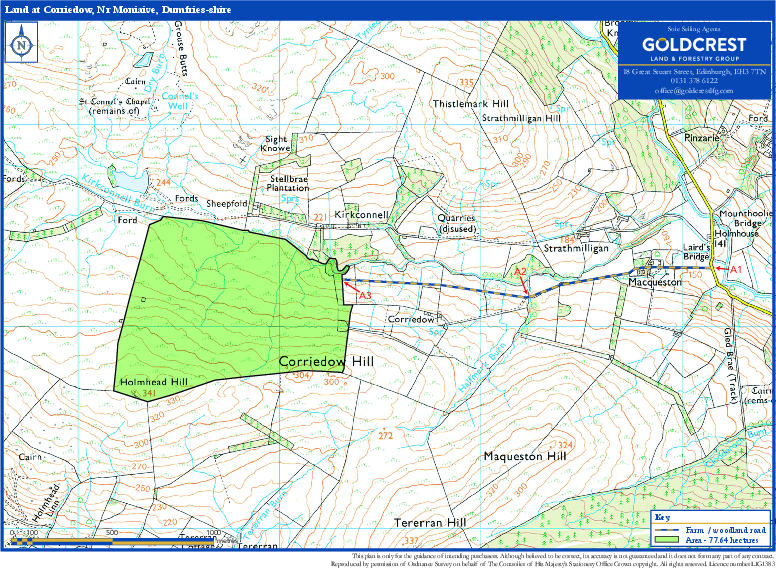This screenshot has width=776, height=568.
Task: Click the 'Stellbrae Plantation' label
Action: [x=288, y=184]
